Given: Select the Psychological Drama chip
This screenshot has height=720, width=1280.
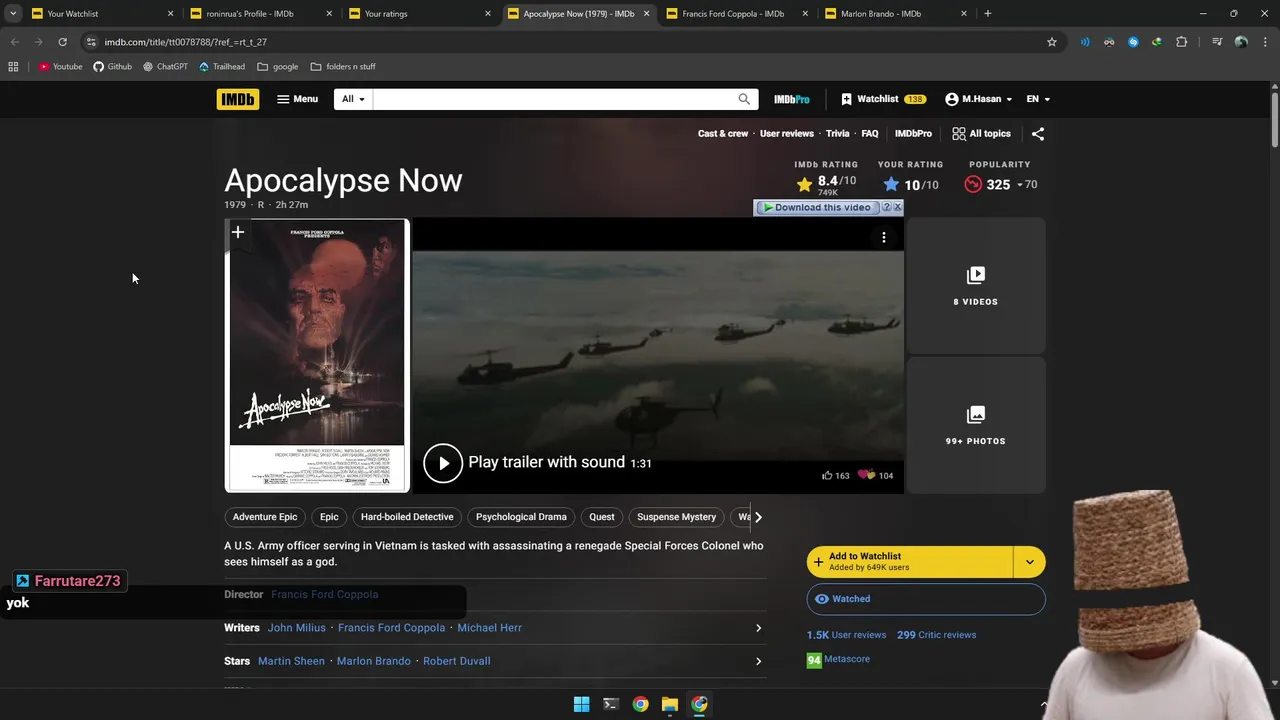Looking at the screenshot, I should tap(521, 517).
